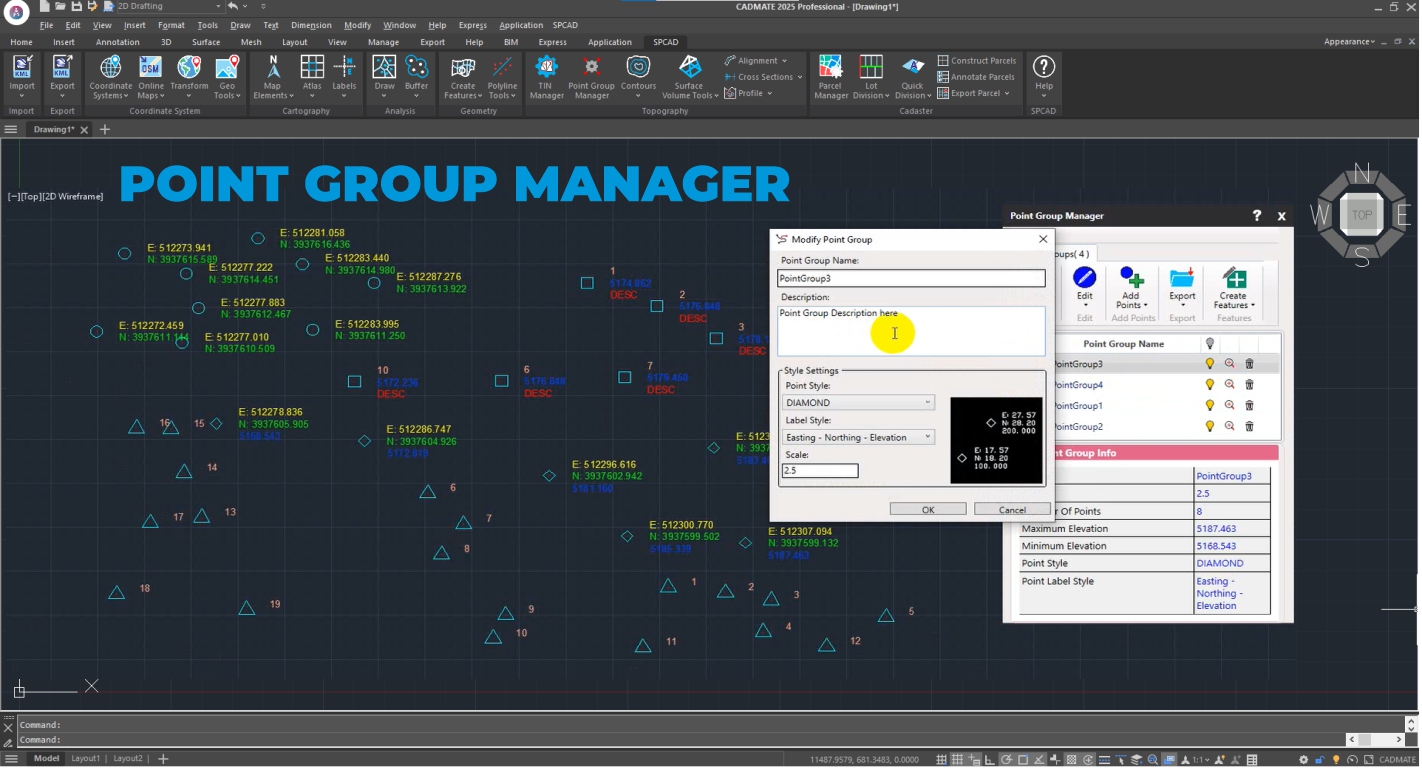Expand the Label Style dropdown
1422x770 pixels.
pos(858,438)
